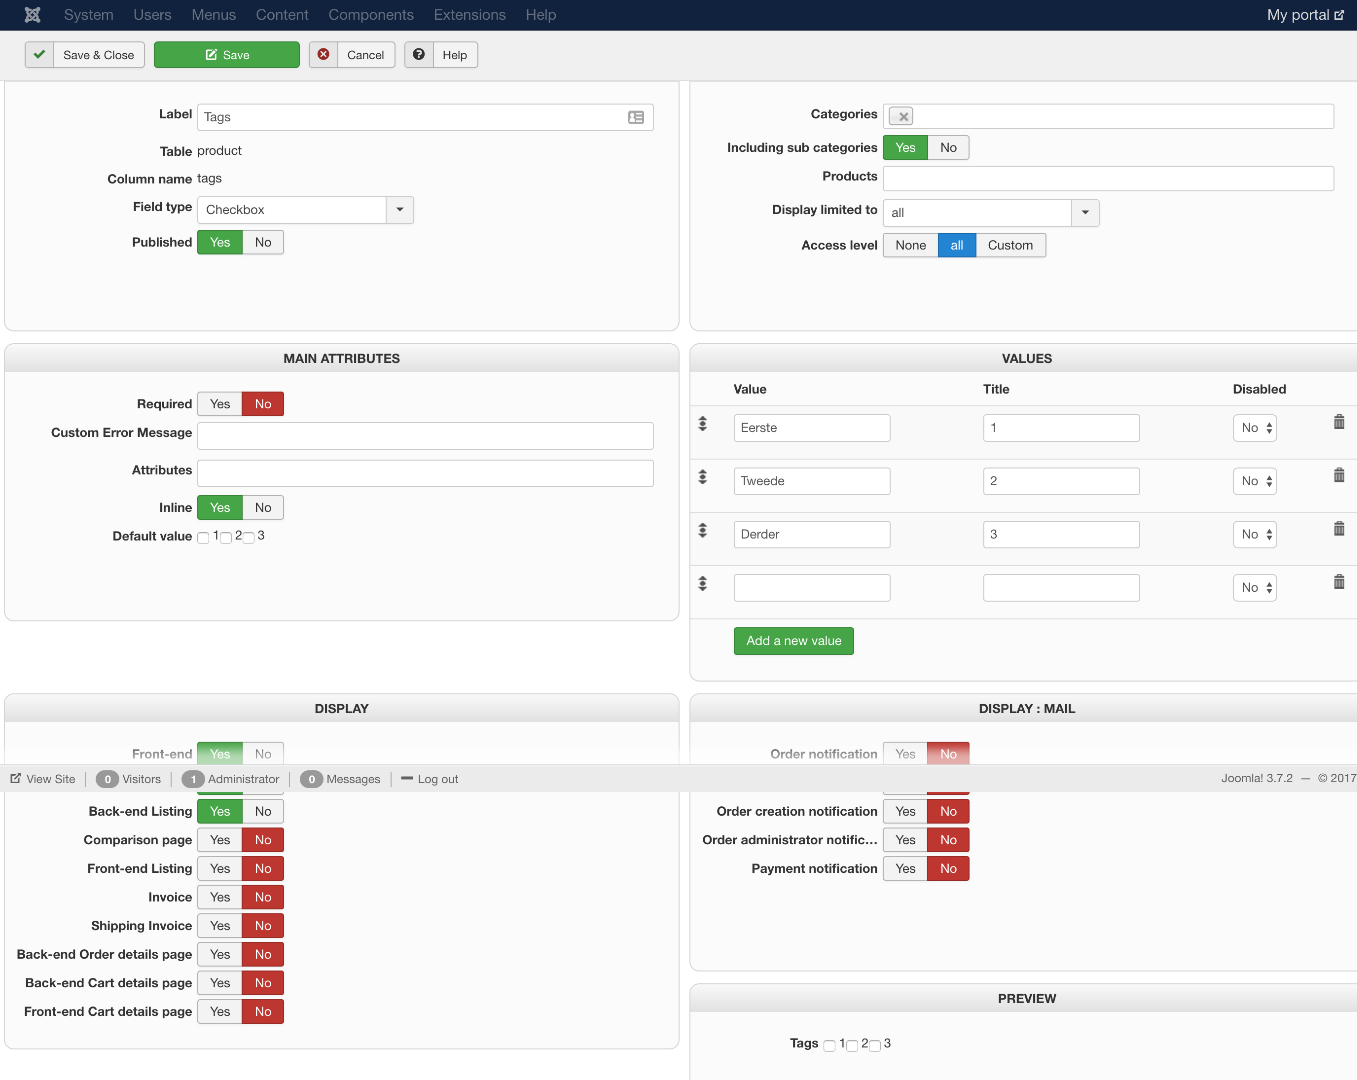Check Default value checkbox 3

[249, 538]
